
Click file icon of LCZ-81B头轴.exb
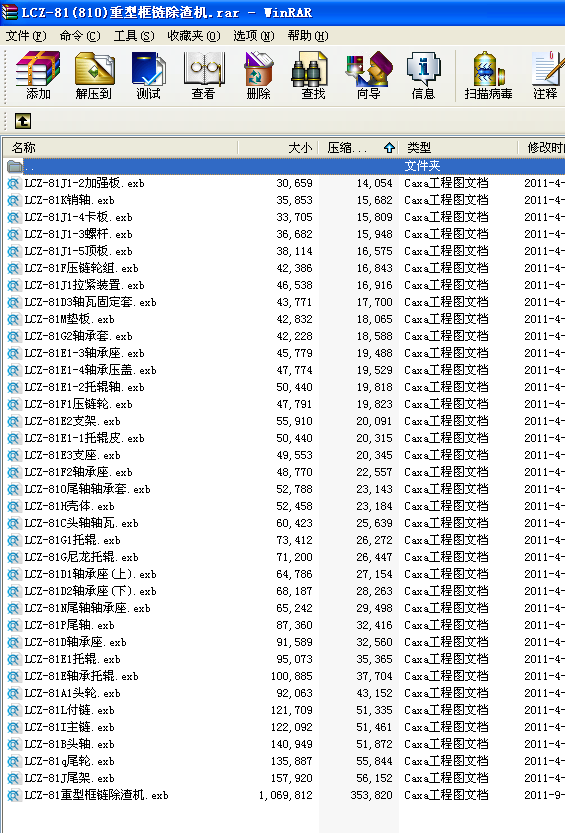pos(13,744)
